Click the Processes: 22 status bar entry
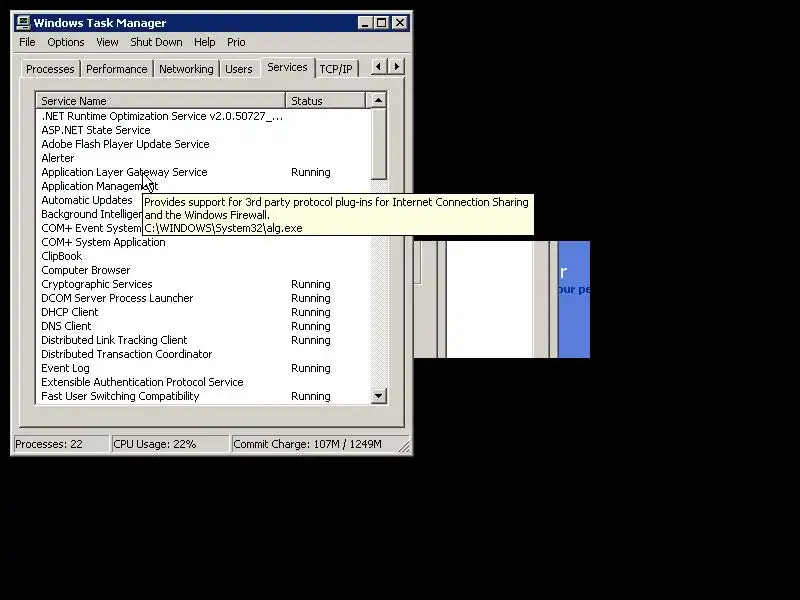 coord(60,444)
